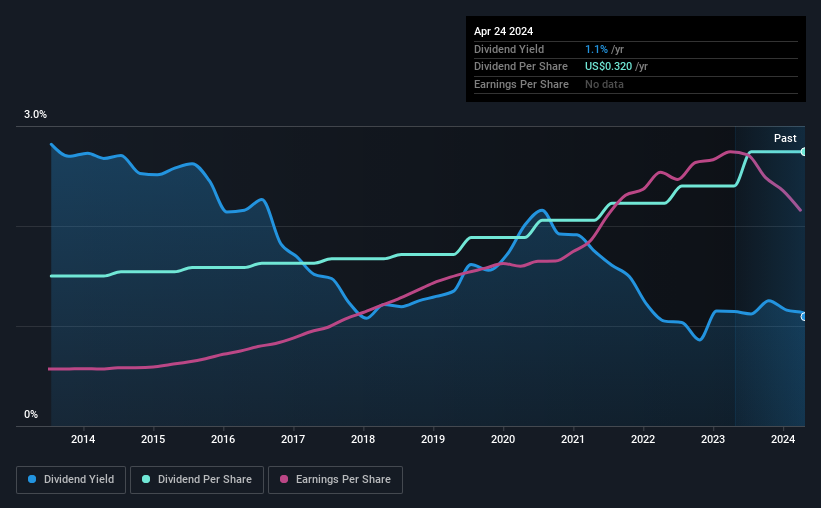Image resolution: width=821 pixels, height=508 pixels.
Task: Click the "No data" earnings text in tooltip
Action: click(605, 84)
